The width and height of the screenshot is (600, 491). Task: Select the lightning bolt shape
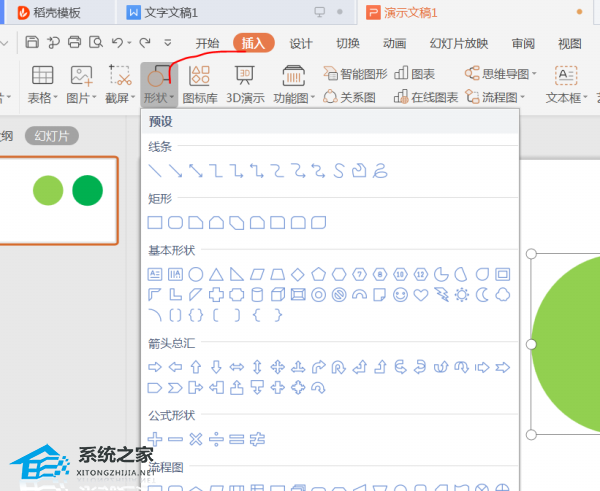(x=442, y=295)
